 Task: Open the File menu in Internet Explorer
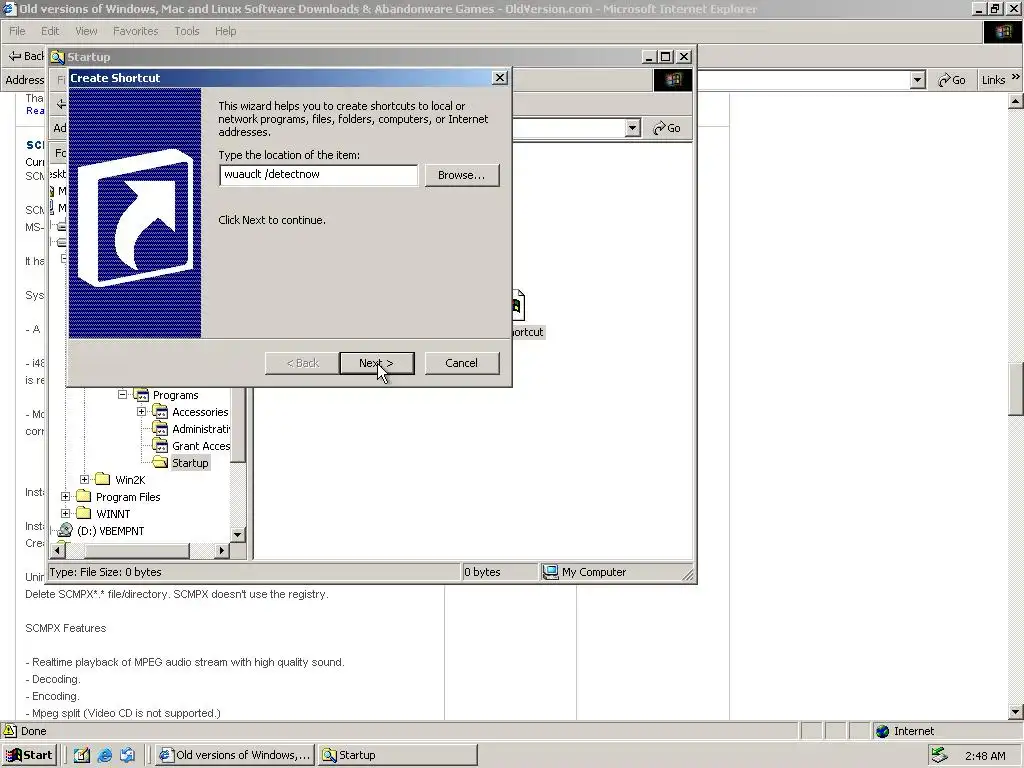coord(17,31)
